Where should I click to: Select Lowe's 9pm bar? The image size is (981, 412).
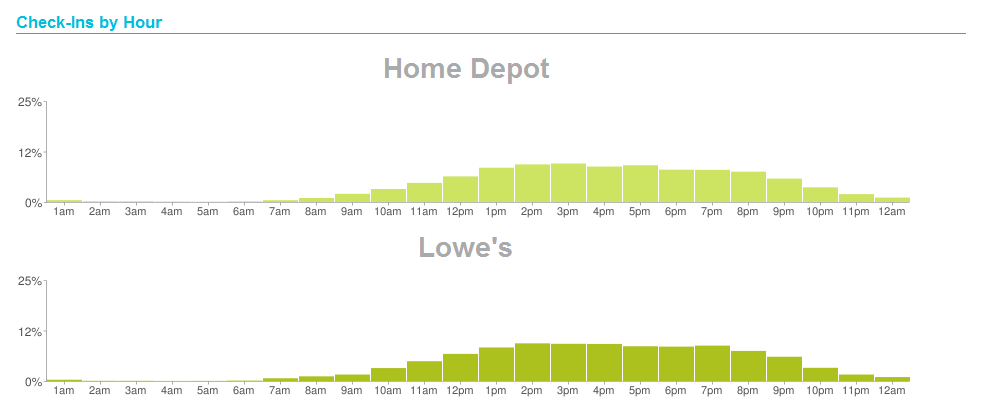[x=784, y=369]
